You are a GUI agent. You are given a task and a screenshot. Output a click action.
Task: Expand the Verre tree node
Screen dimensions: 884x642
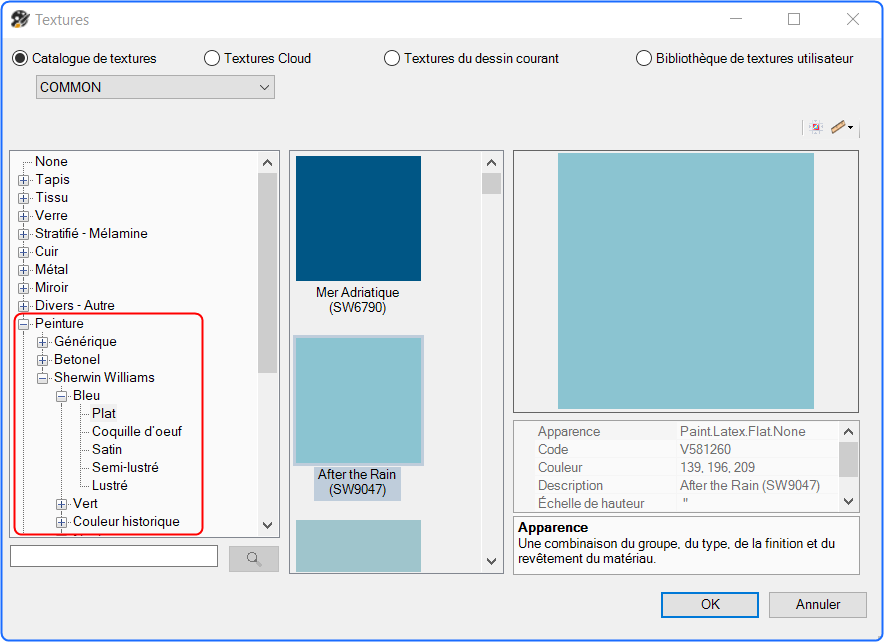pyautogui.click(x=24, y=216)
